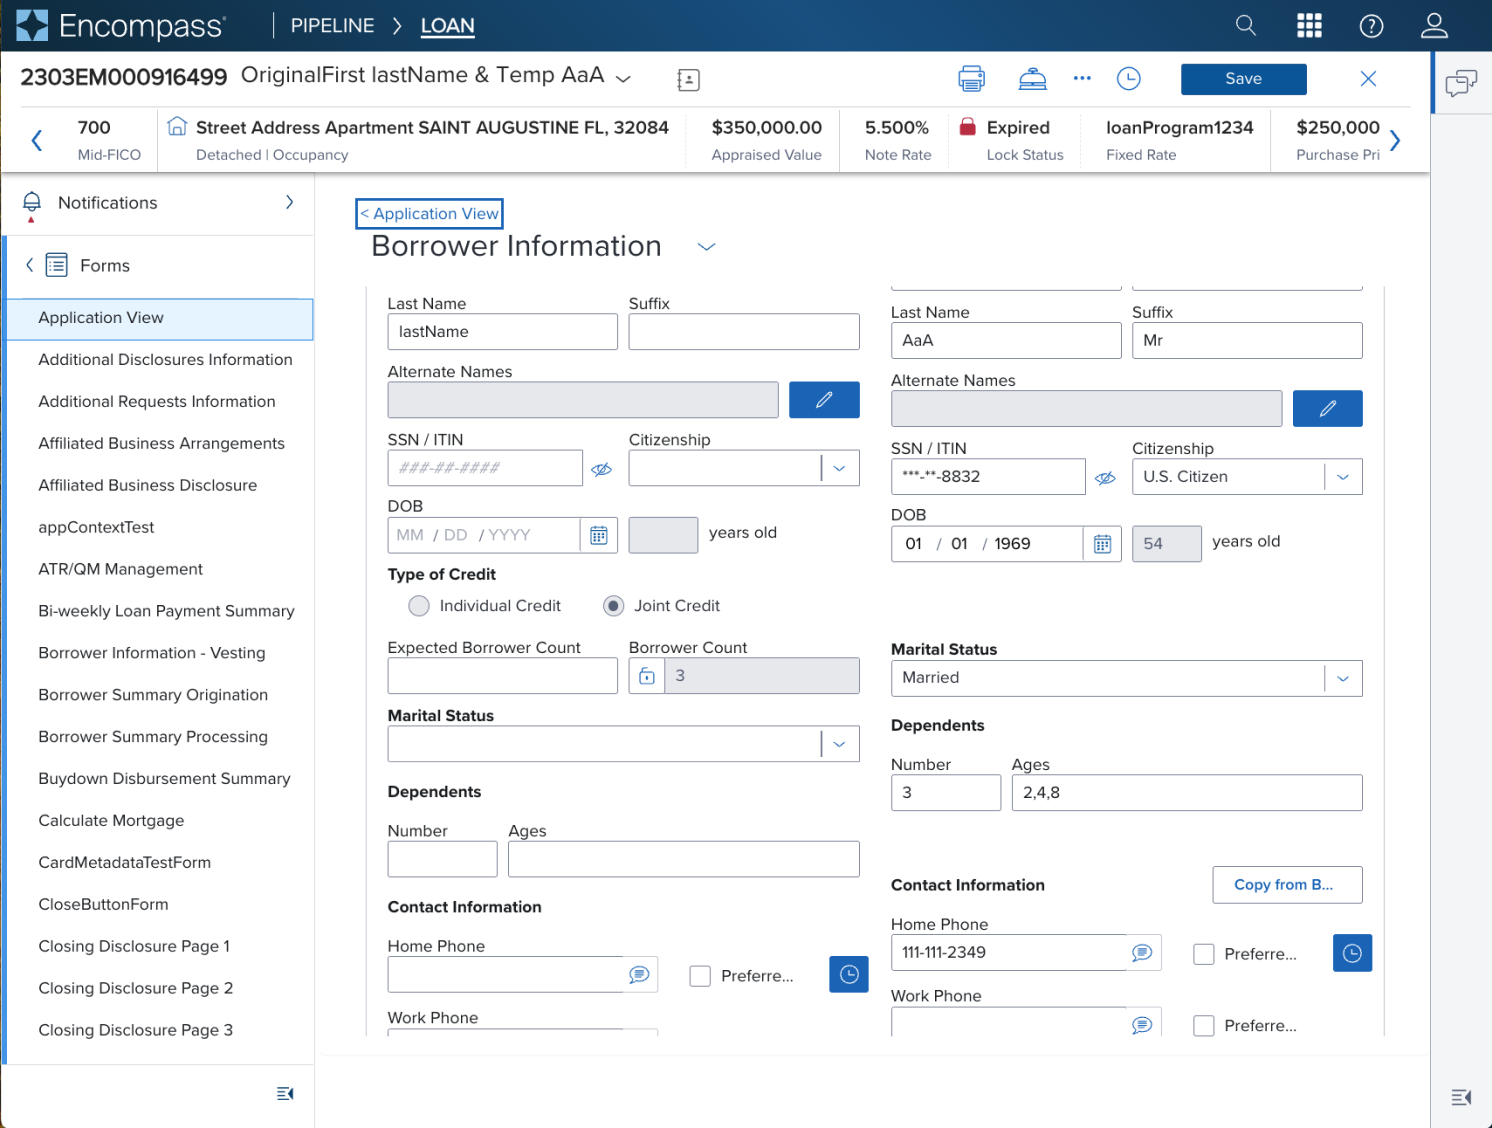
Task: Open the apps grid icon
Action: tap(1309, 25)
